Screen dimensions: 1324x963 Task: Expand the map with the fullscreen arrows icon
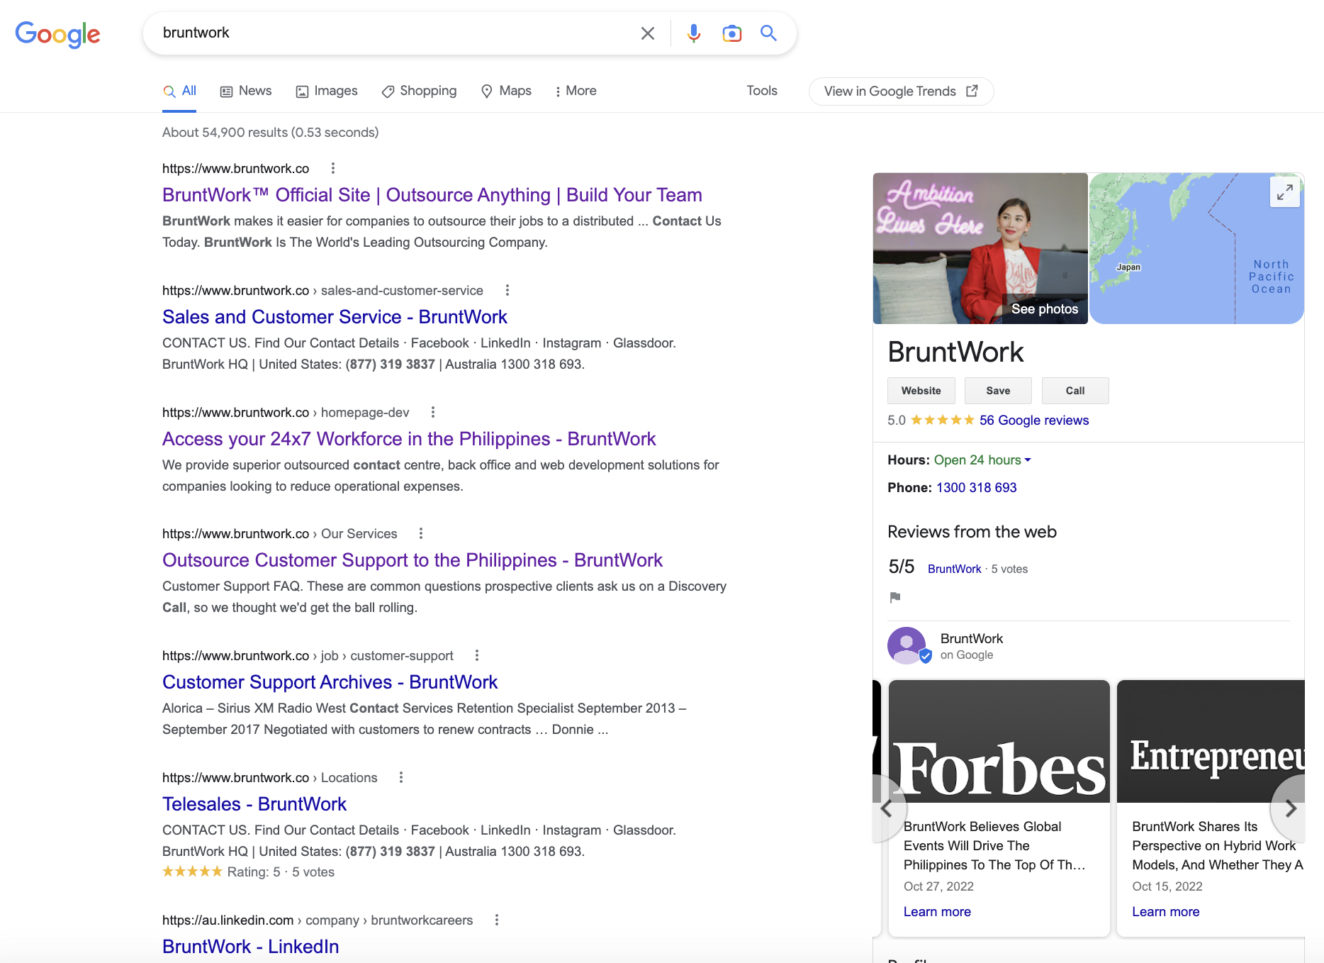pos(1284,191)
